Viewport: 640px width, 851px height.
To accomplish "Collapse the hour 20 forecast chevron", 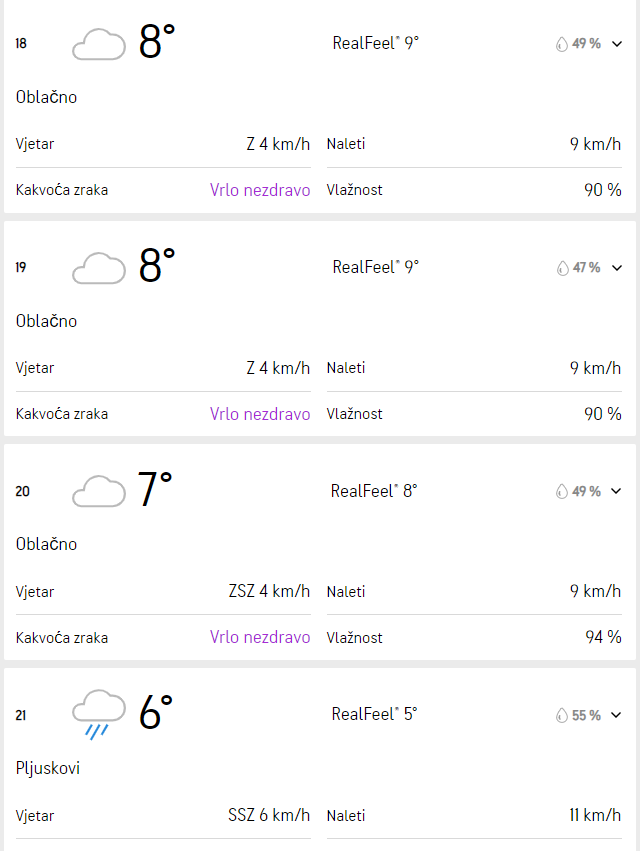I will click(x=616, y=491).
